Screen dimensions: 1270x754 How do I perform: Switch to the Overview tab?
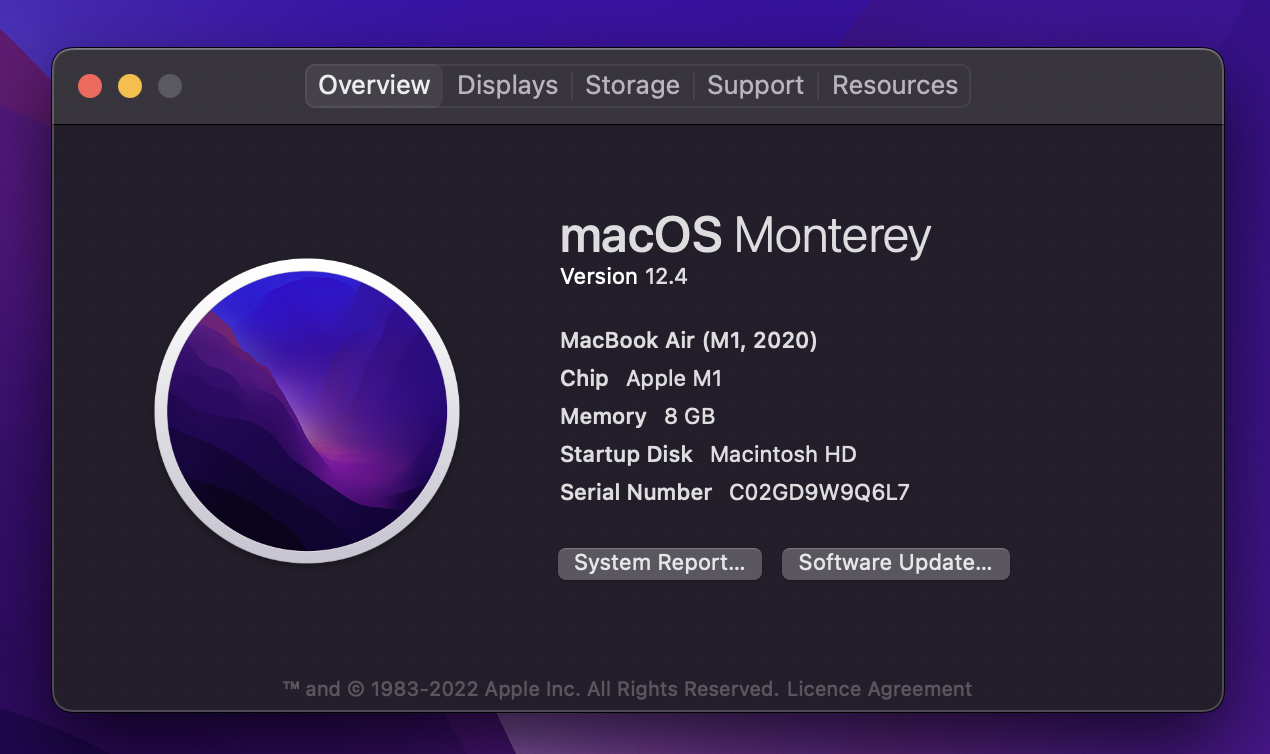click(x=374, y=86)
